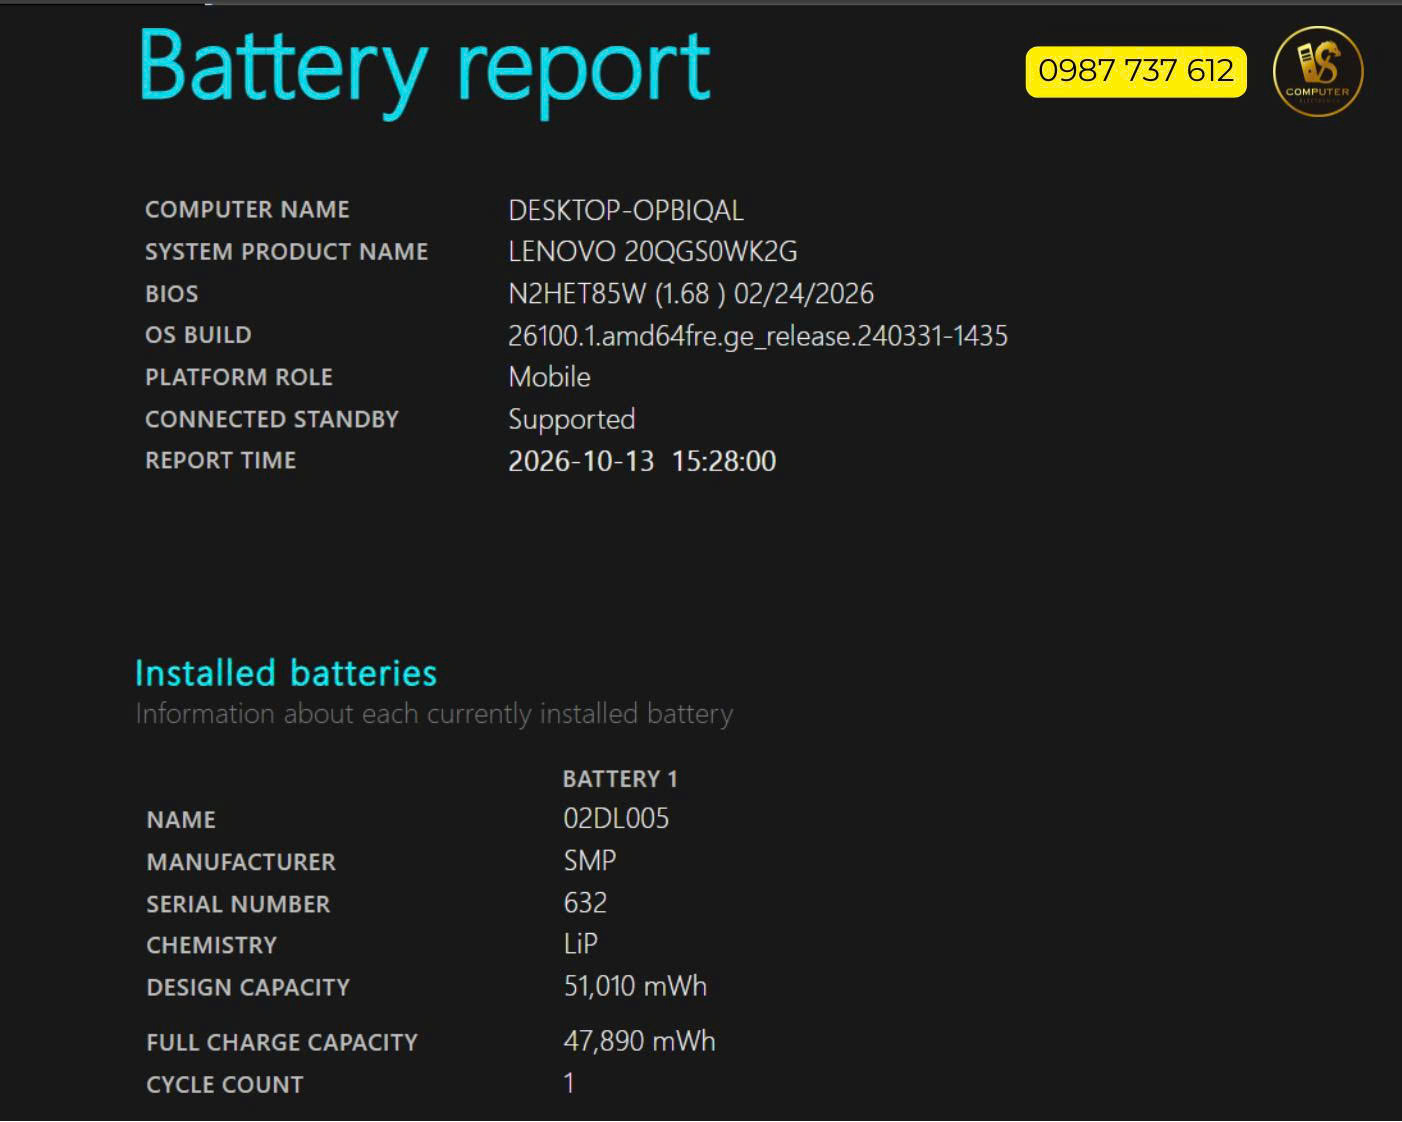Click the connected standby value "Supported"

(x=571, y=420)
